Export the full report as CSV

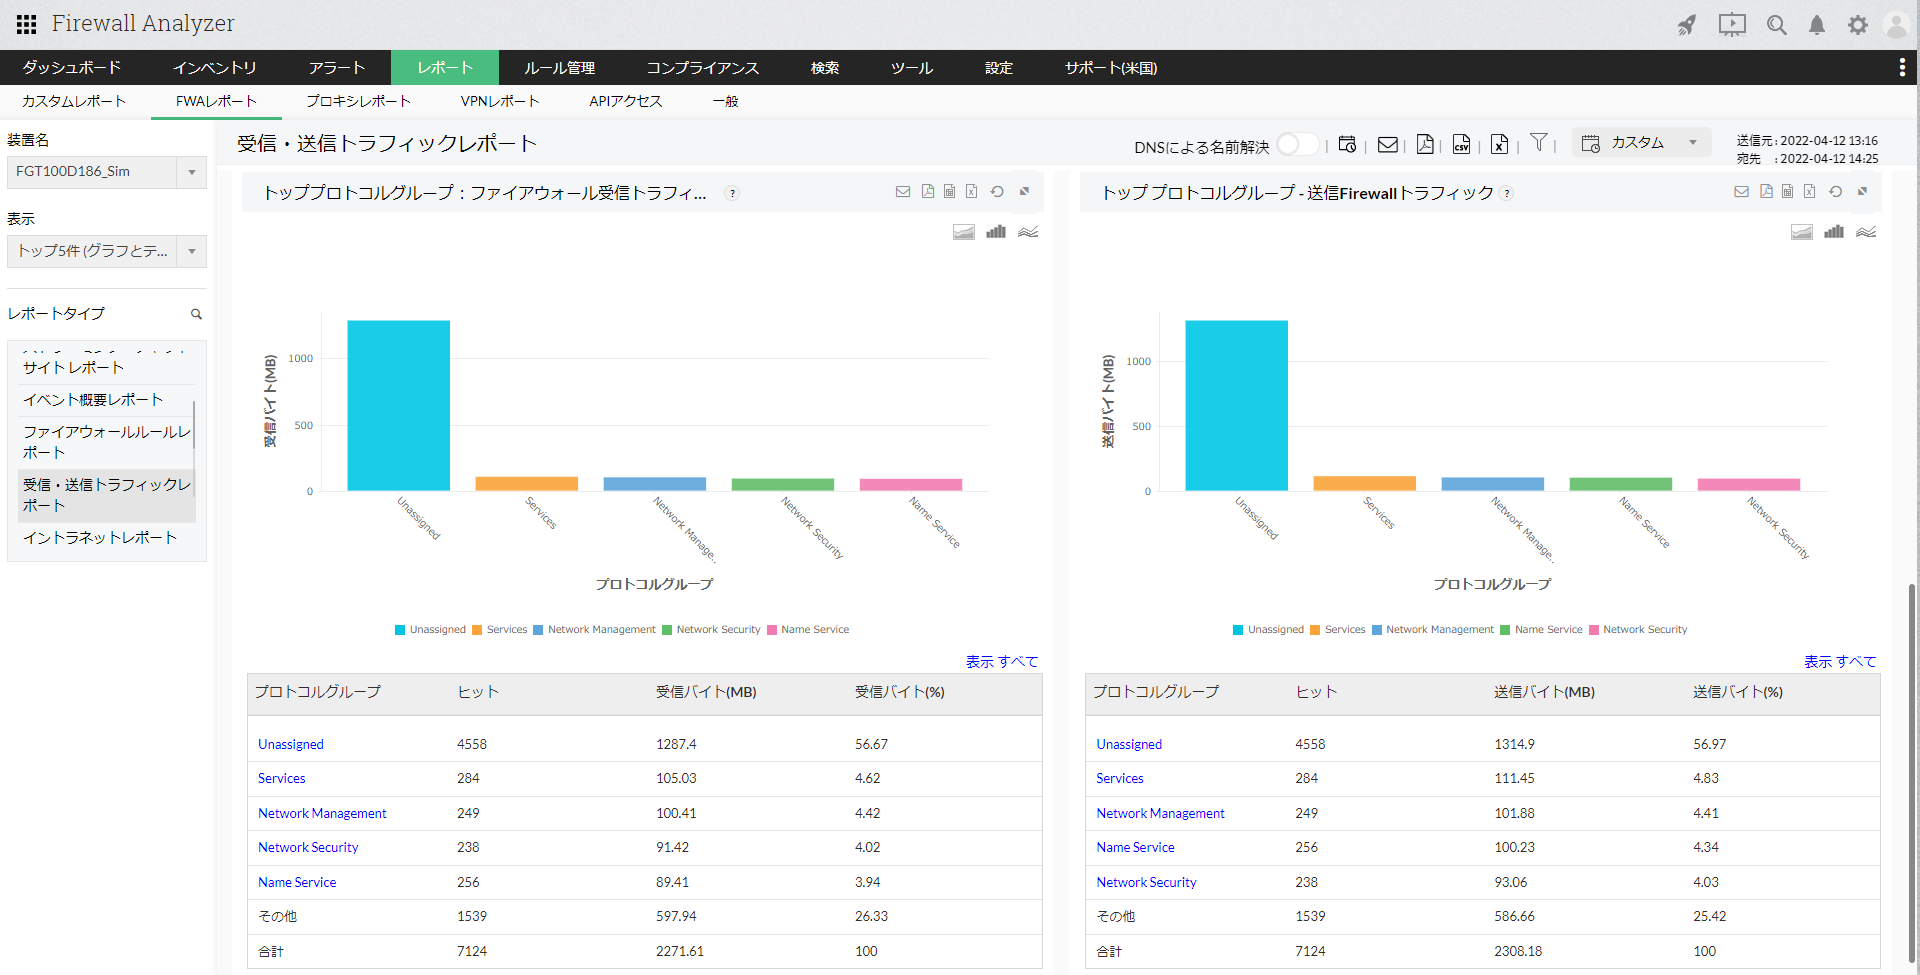click(x=1461, y=145)
